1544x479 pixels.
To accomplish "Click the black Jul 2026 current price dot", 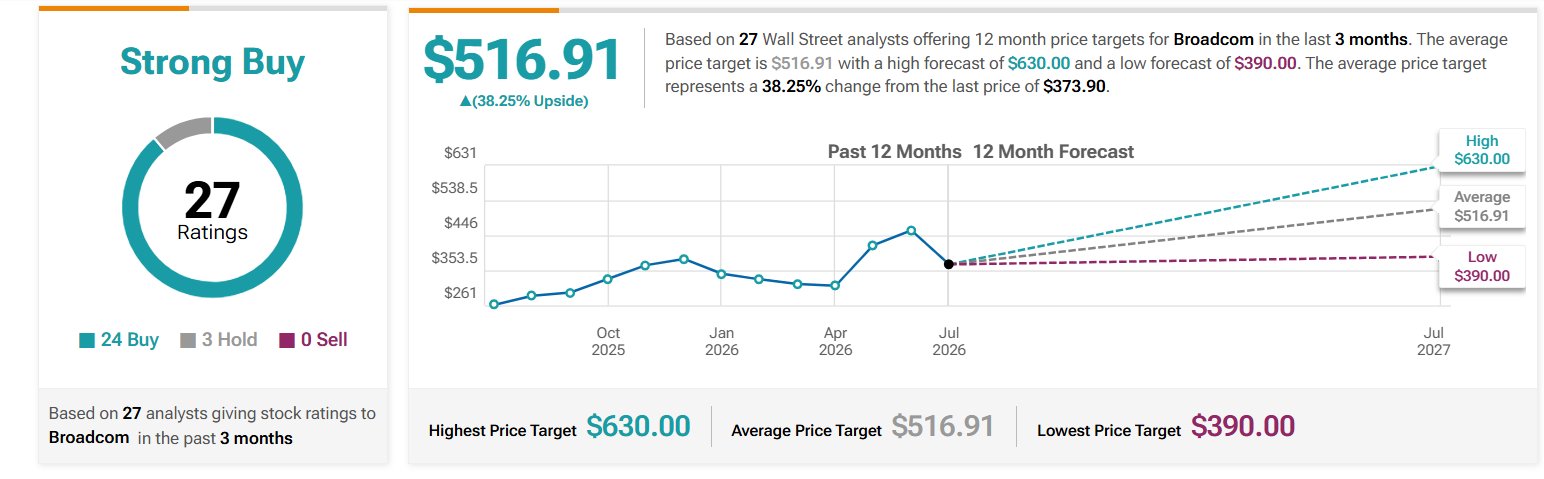I will (949, 264).
